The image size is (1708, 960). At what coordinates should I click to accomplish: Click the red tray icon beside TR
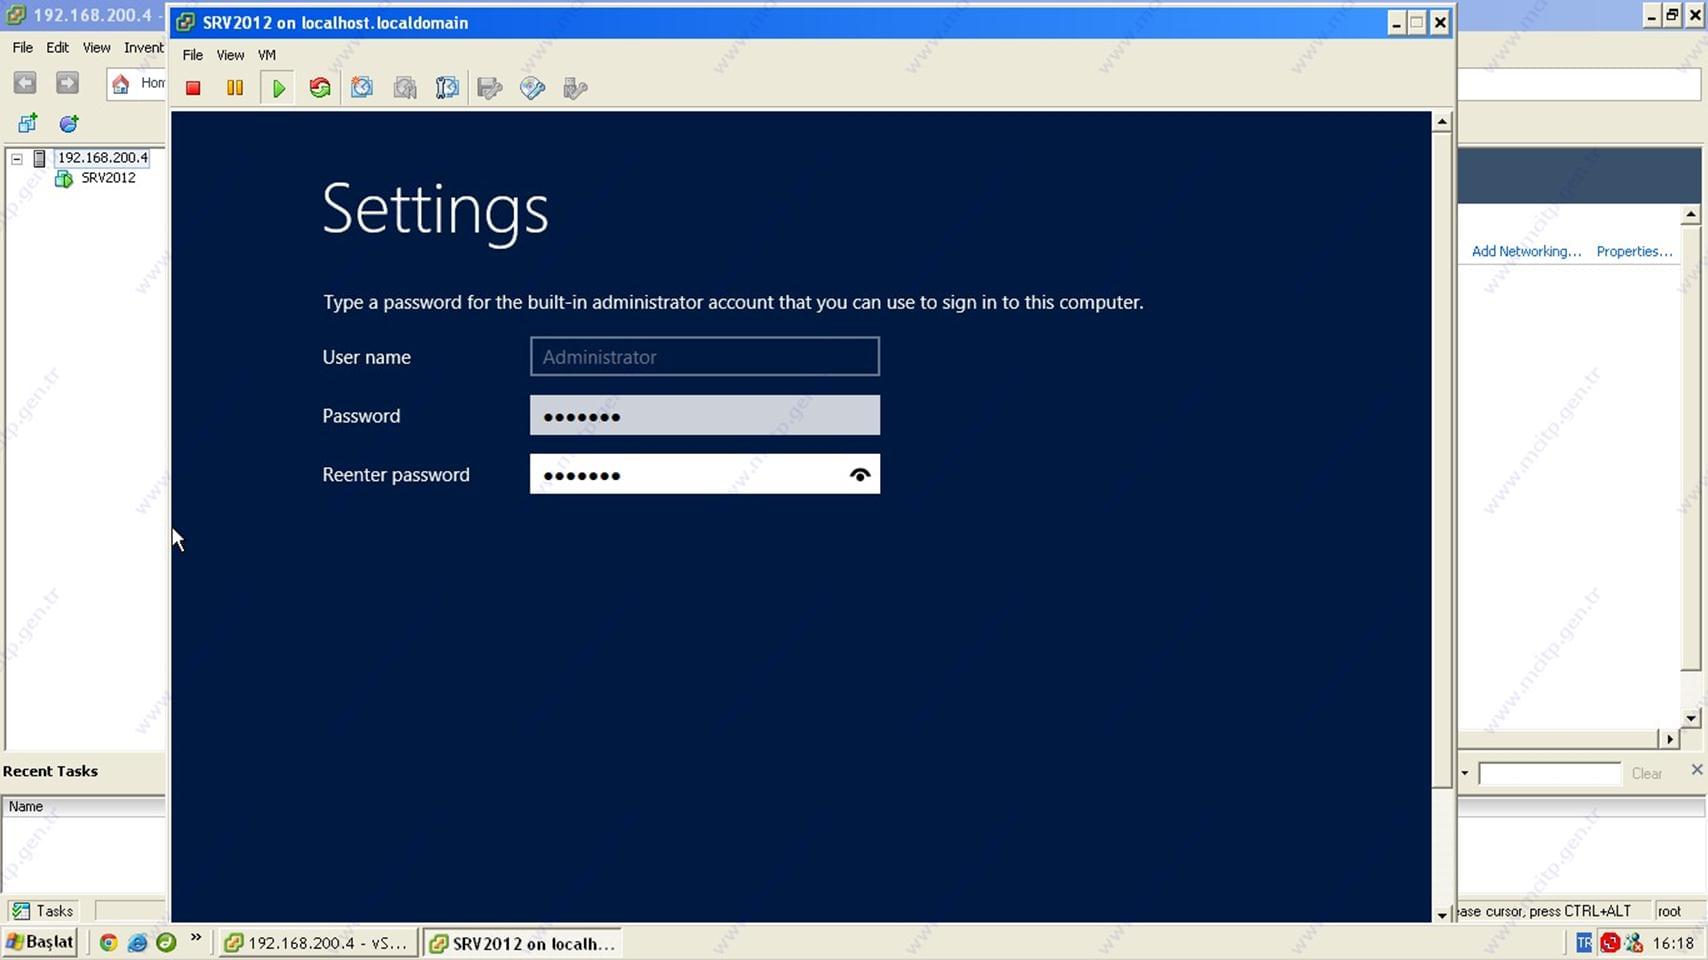[x=1609, y=942]
